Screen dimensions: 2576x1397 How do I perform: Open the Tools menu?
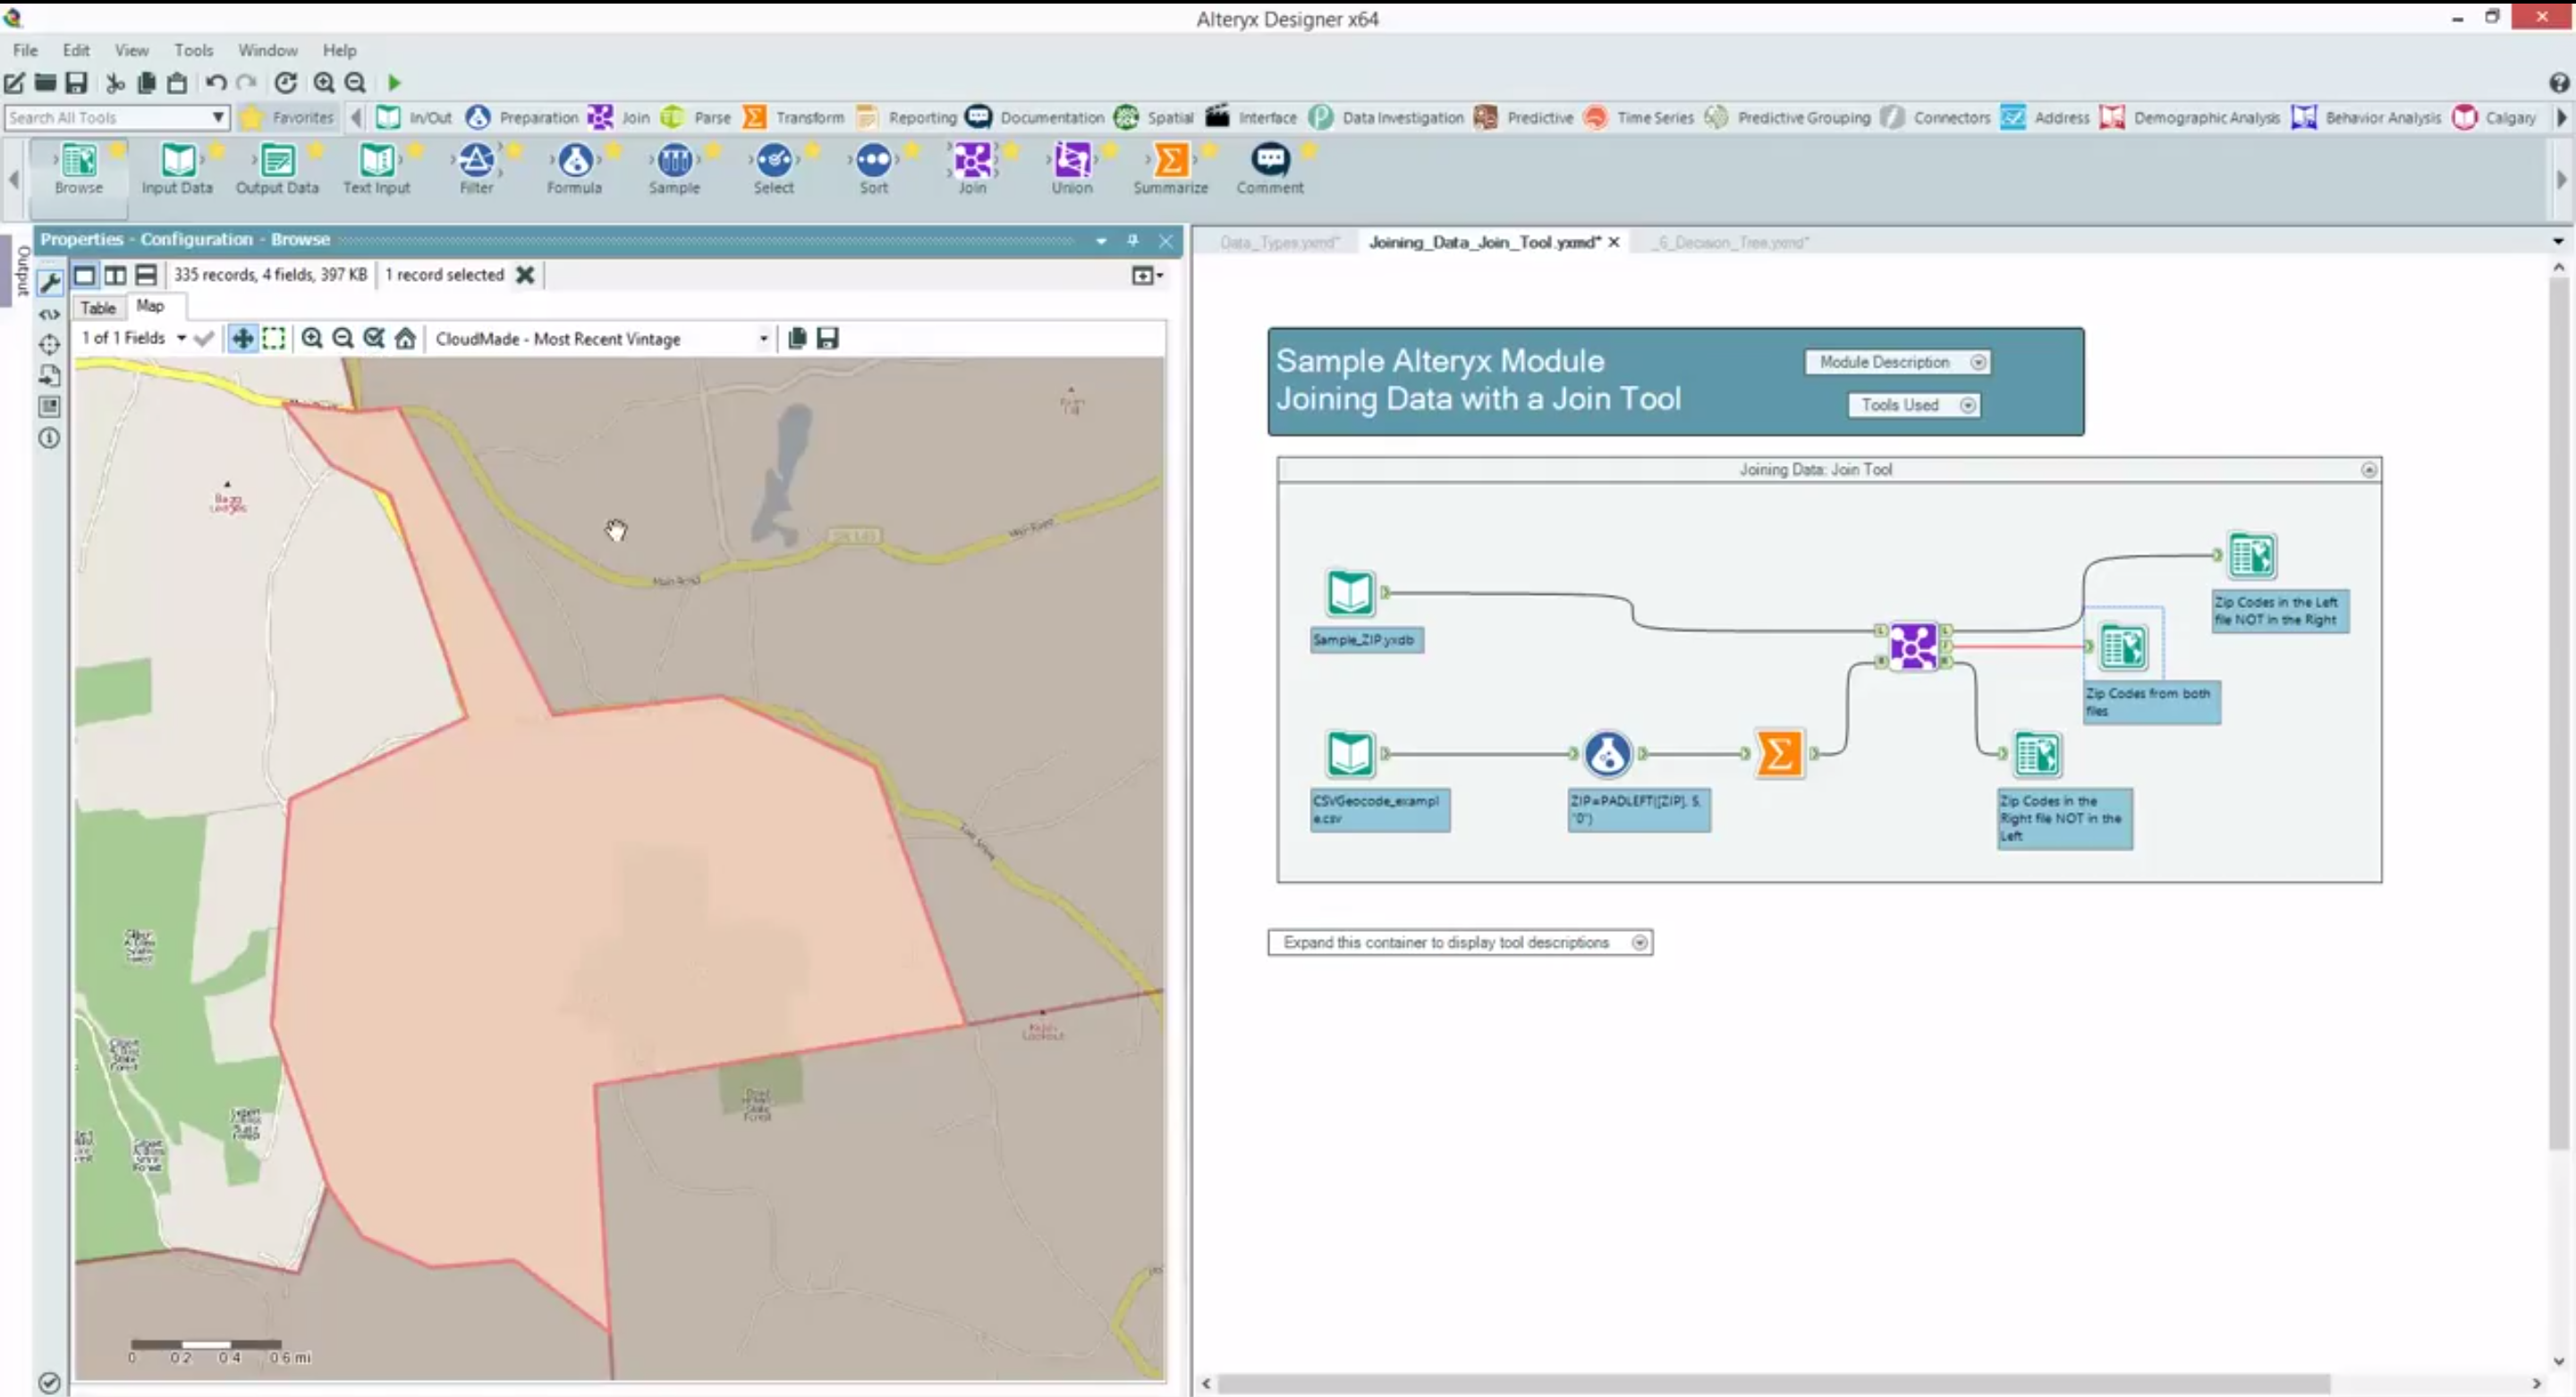(x=193, y=50)
